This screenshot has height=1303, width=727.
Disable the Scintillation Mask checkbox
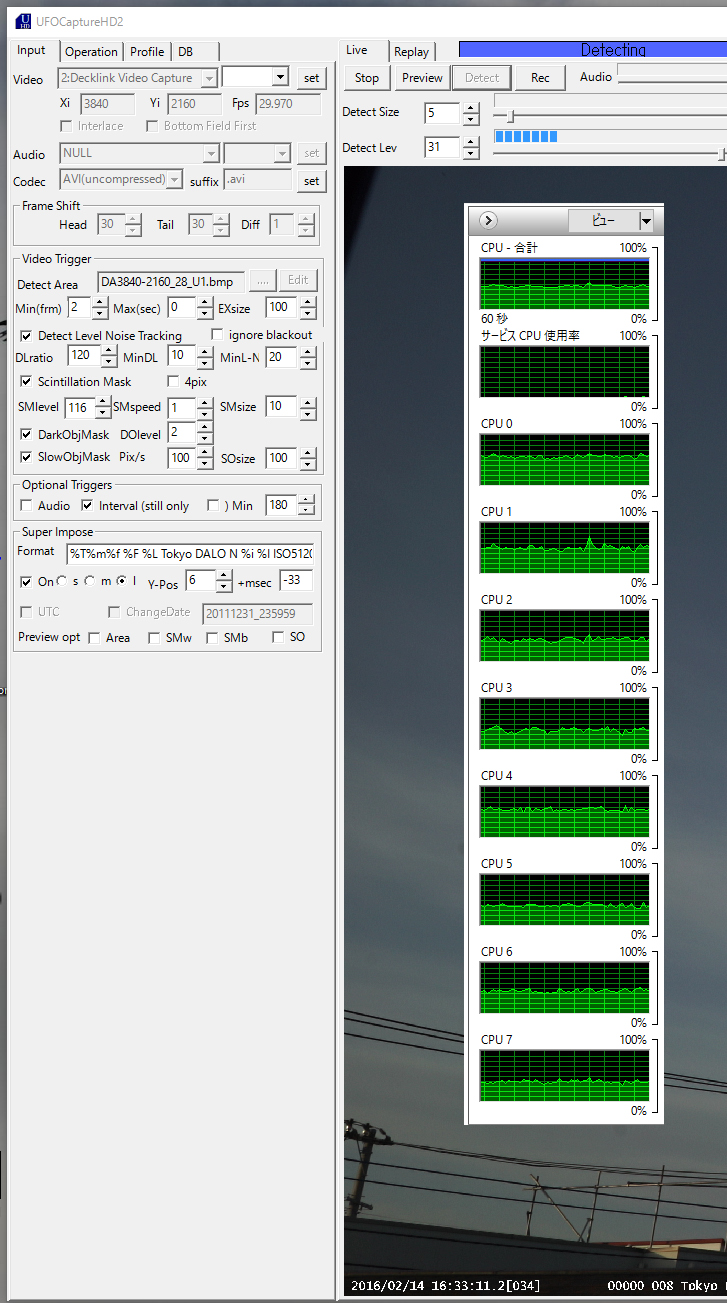pyautogui.click(x=27, y=381)
